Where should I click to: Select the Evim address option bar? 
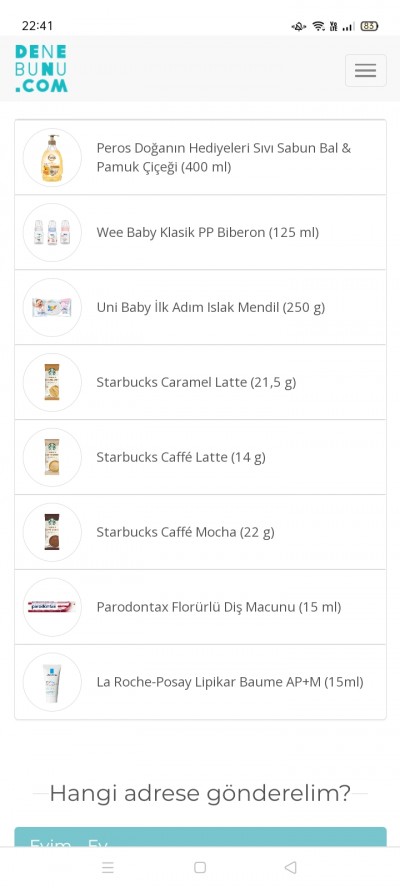pyautogui.click(x=201, y=837)
